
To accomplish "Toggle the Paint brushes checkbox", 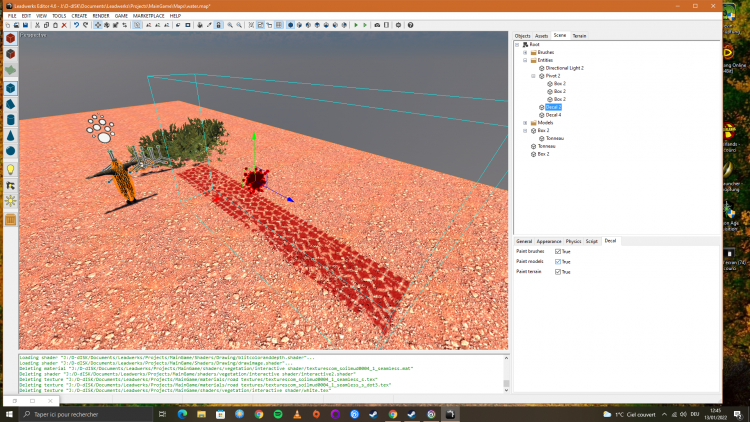I will click(558, 251).
